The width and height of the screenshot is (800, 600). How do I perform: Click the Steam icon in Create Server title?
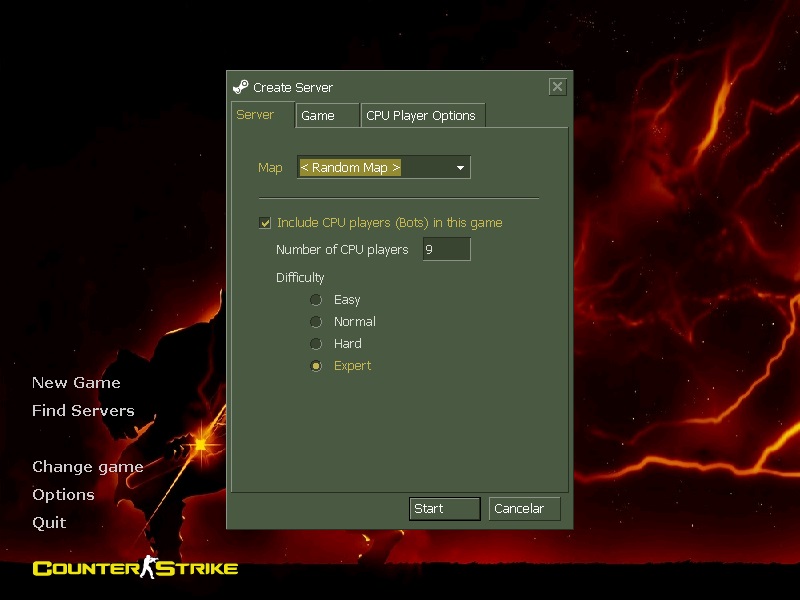240,87
